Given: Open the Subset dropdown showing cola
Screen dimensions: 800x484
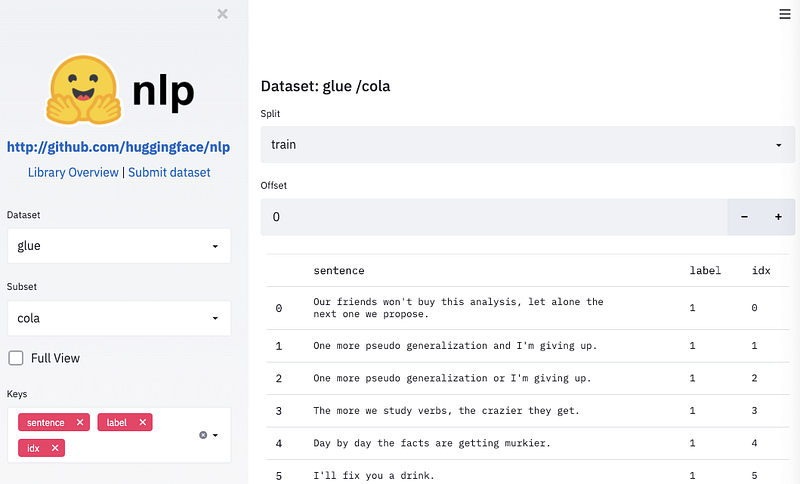Looking at the screenshot, I should (x=118, y=319).
